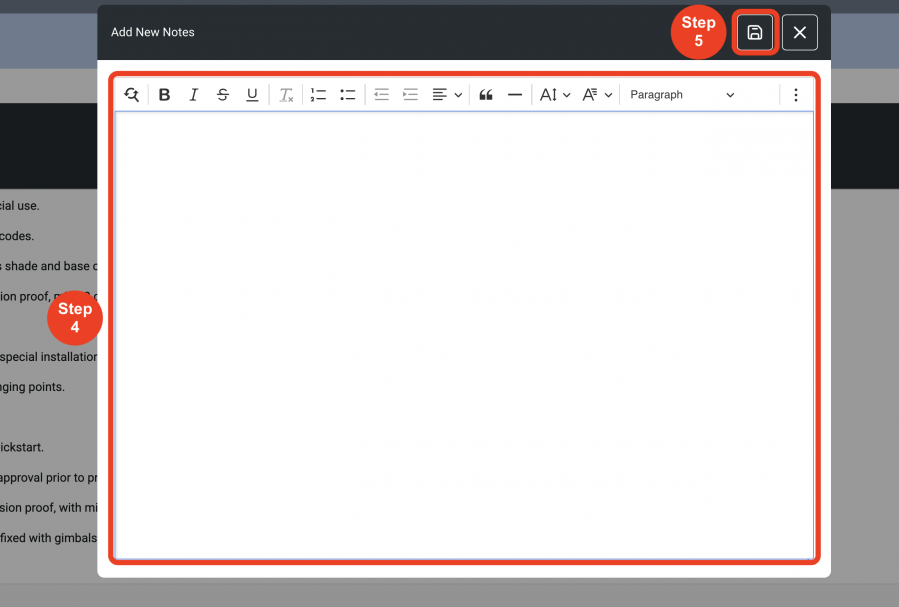Toggle bold formatting
Image resolution: width=899 pixels, height=607 pixels.
coord(165,95)
